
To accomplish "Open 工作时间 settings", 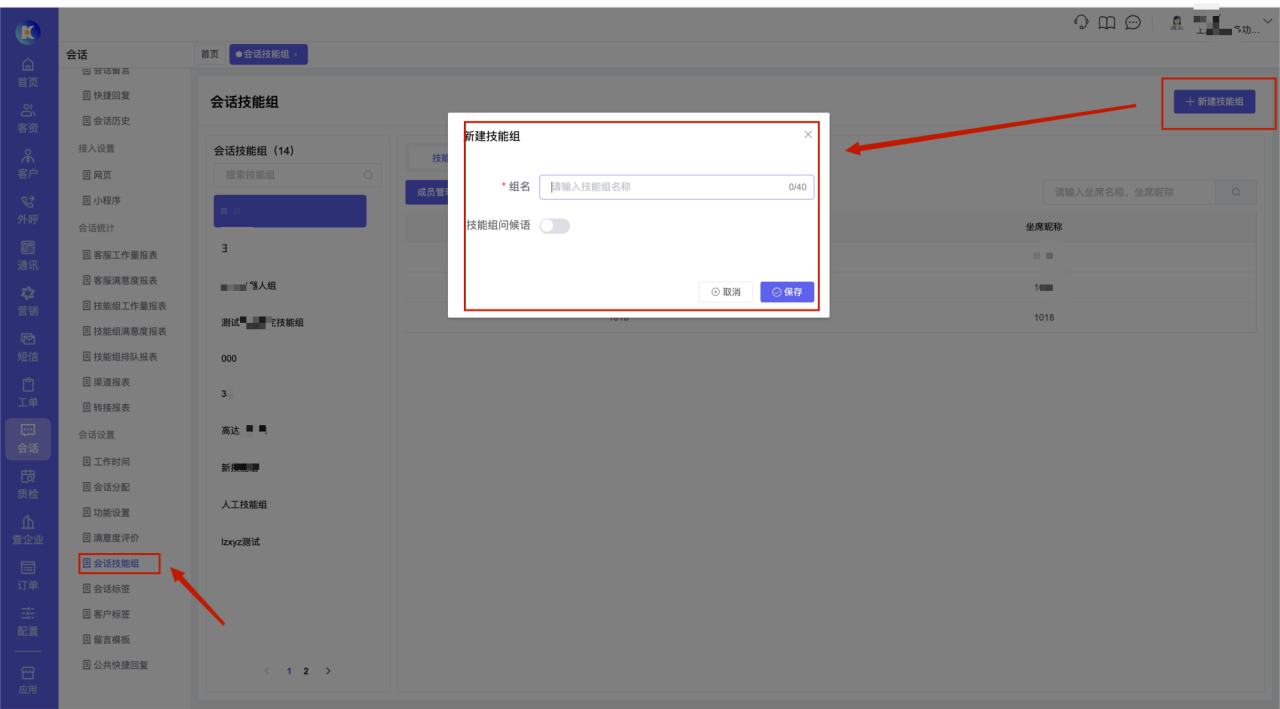I will (x=106, y=462).
